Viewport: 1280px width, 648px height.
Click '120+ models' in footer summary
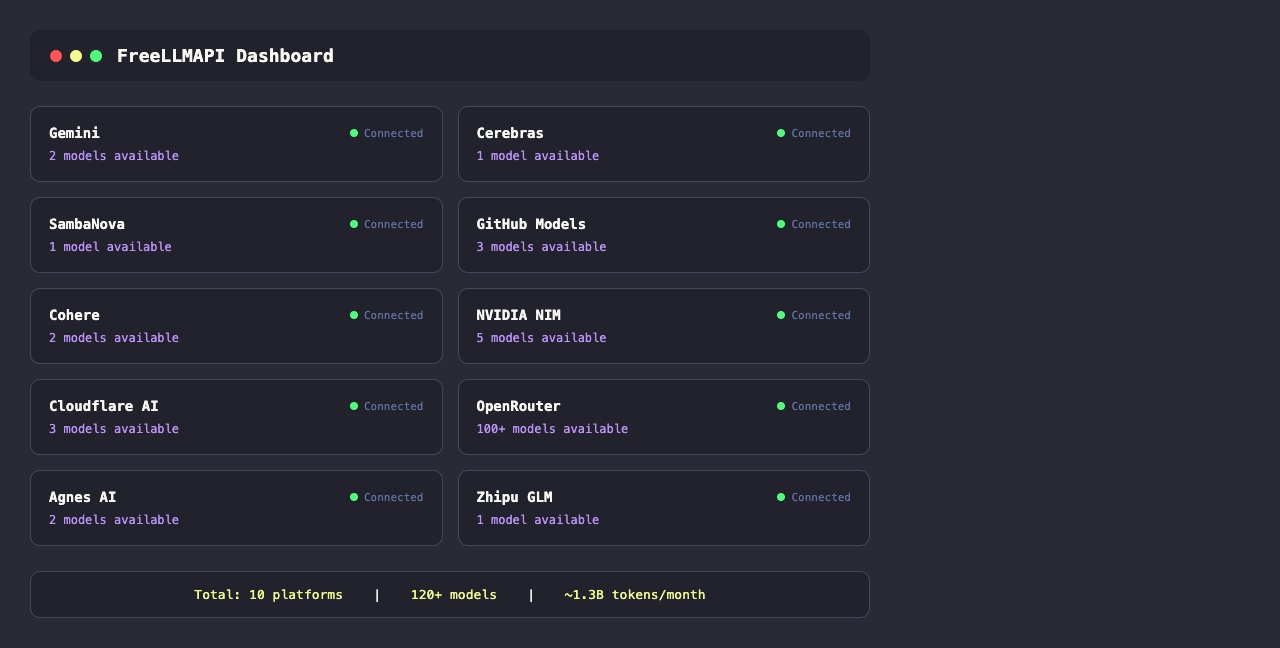(453, 595)
